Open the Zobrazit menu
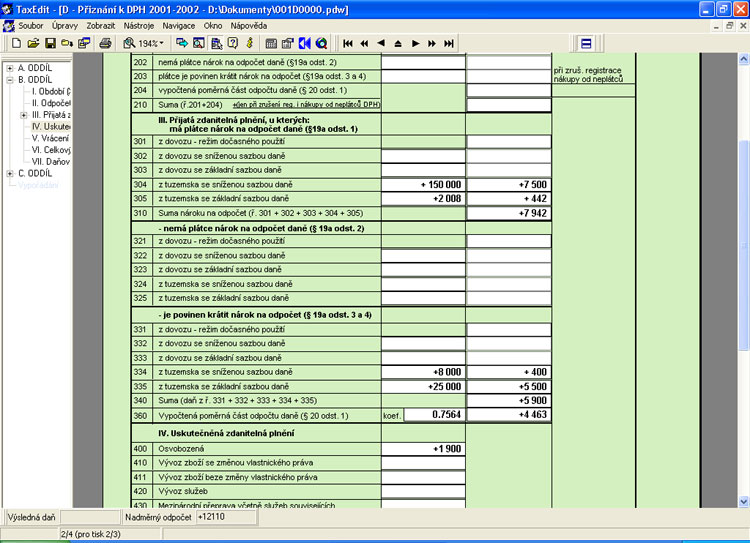750x543 pixels. 100,26
